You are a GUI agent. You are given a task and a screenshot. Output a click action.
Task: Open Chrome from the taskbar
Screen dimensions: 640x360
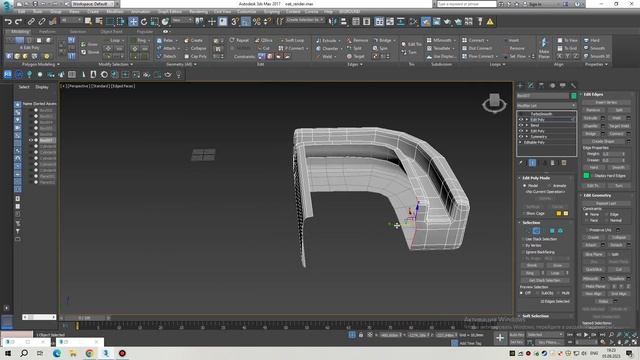89,353
